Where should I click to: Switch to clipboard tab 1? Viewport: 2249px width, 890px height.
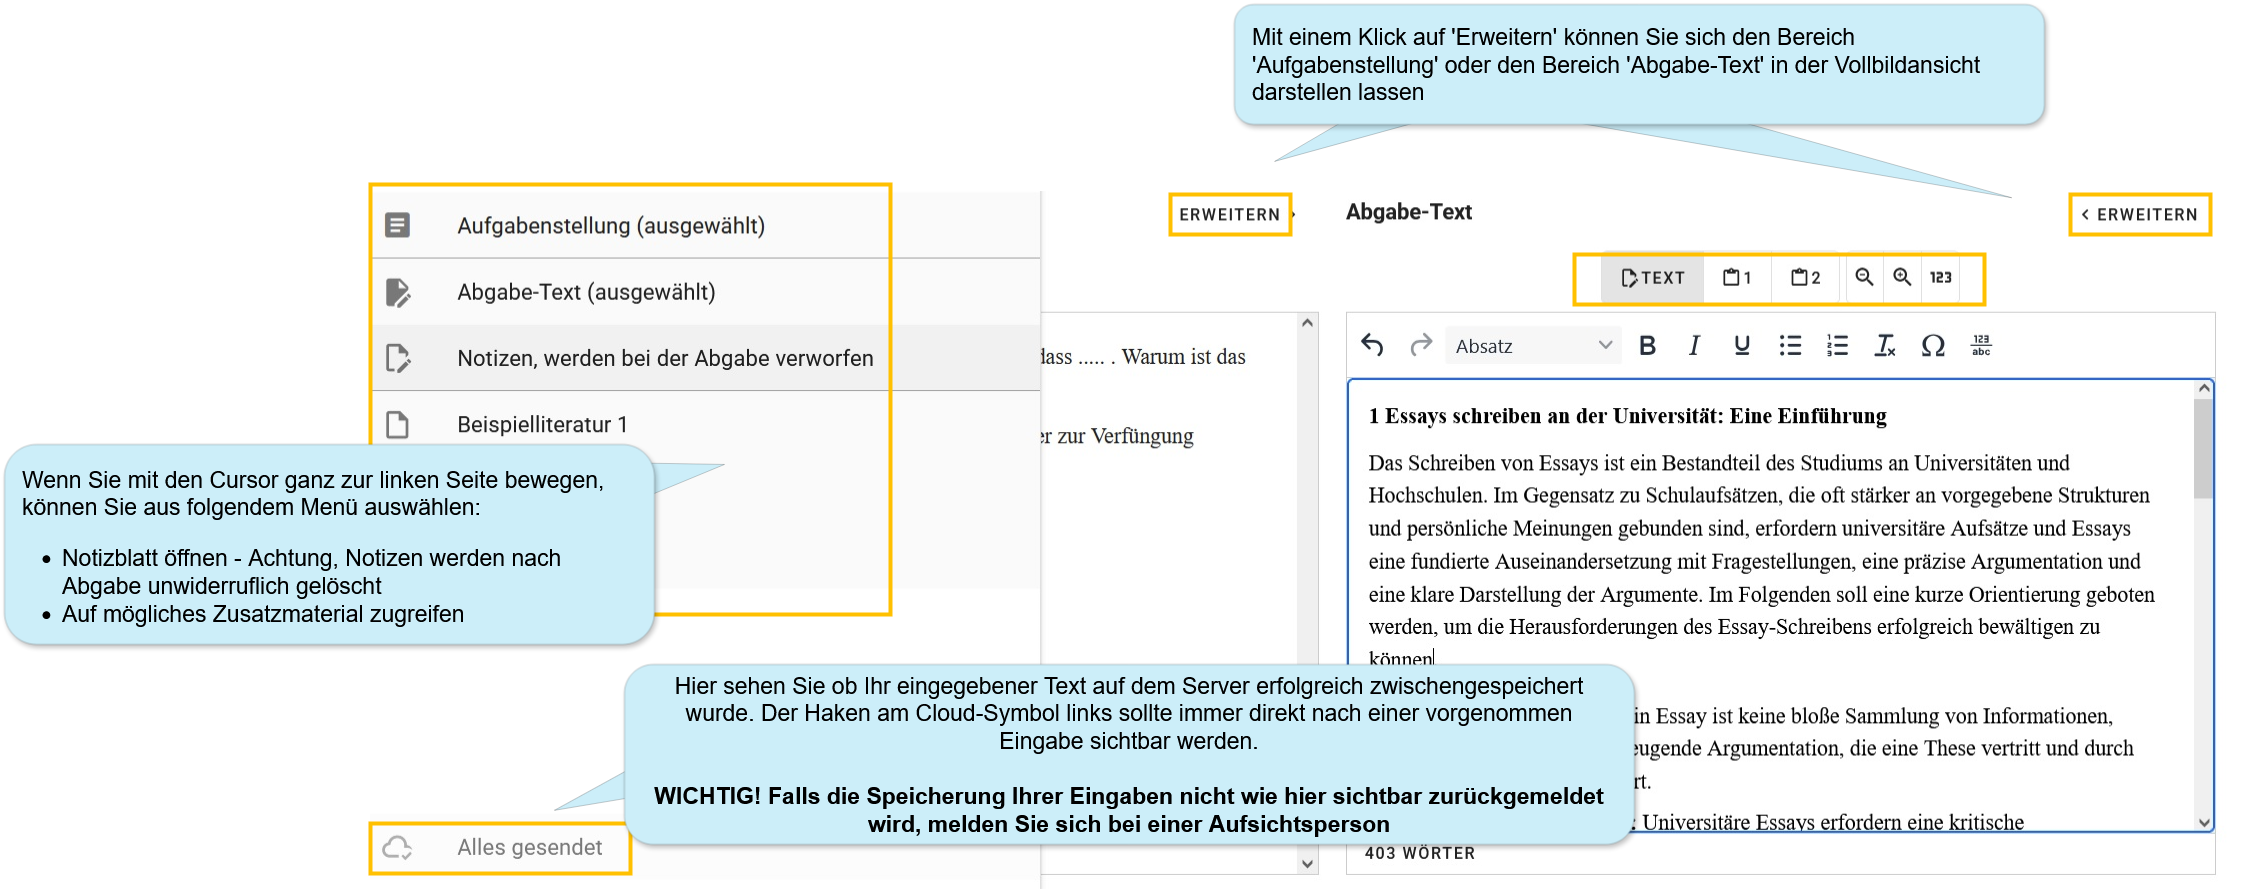pos(1737,278)
